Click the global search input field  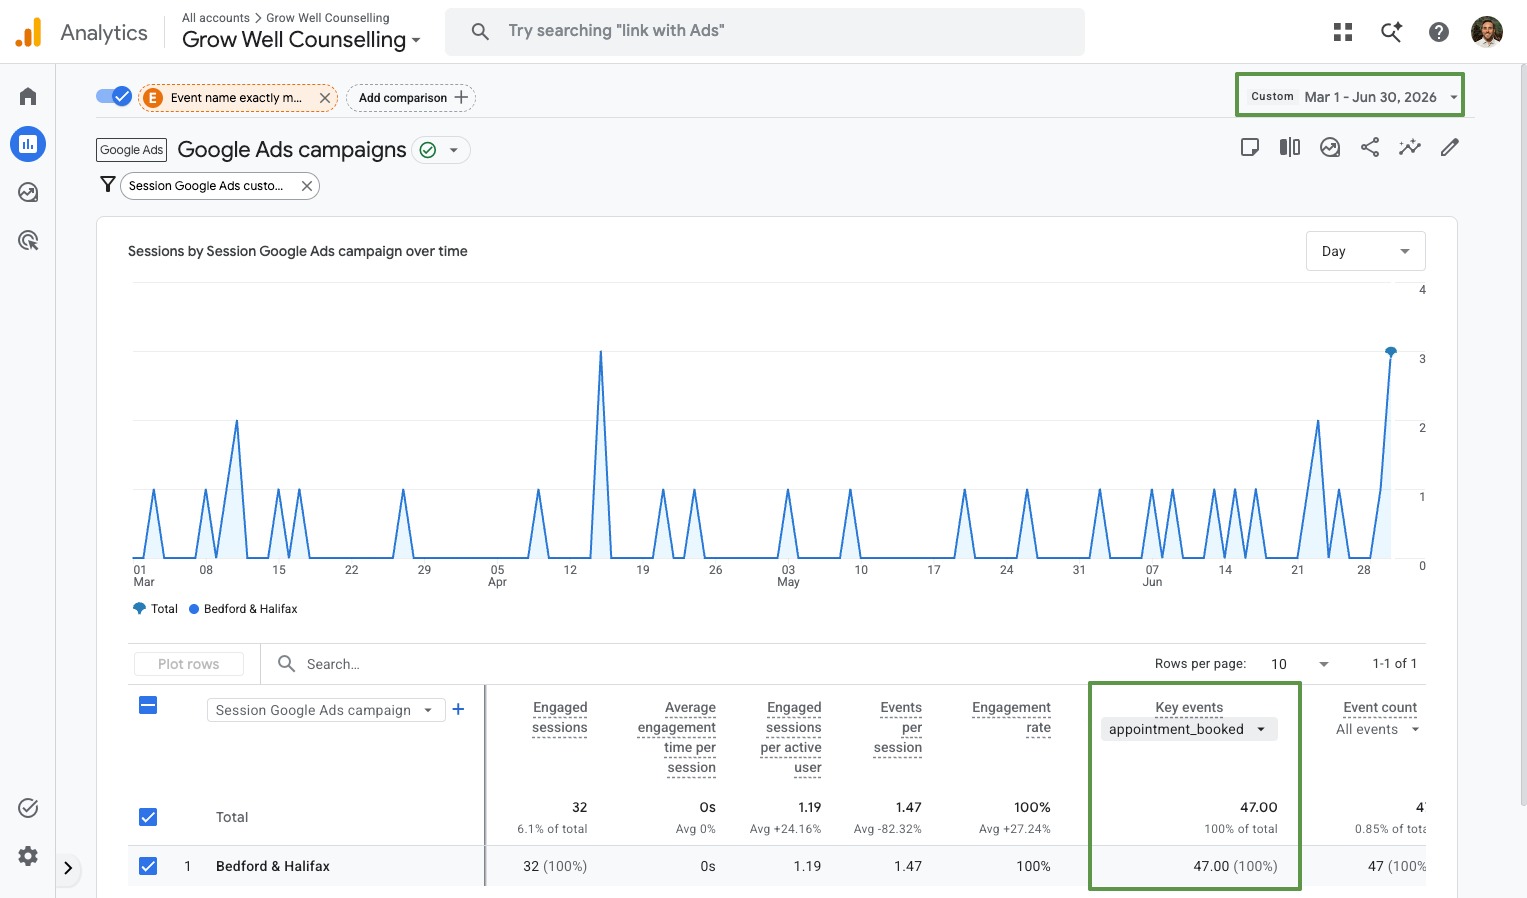(765, 31)
